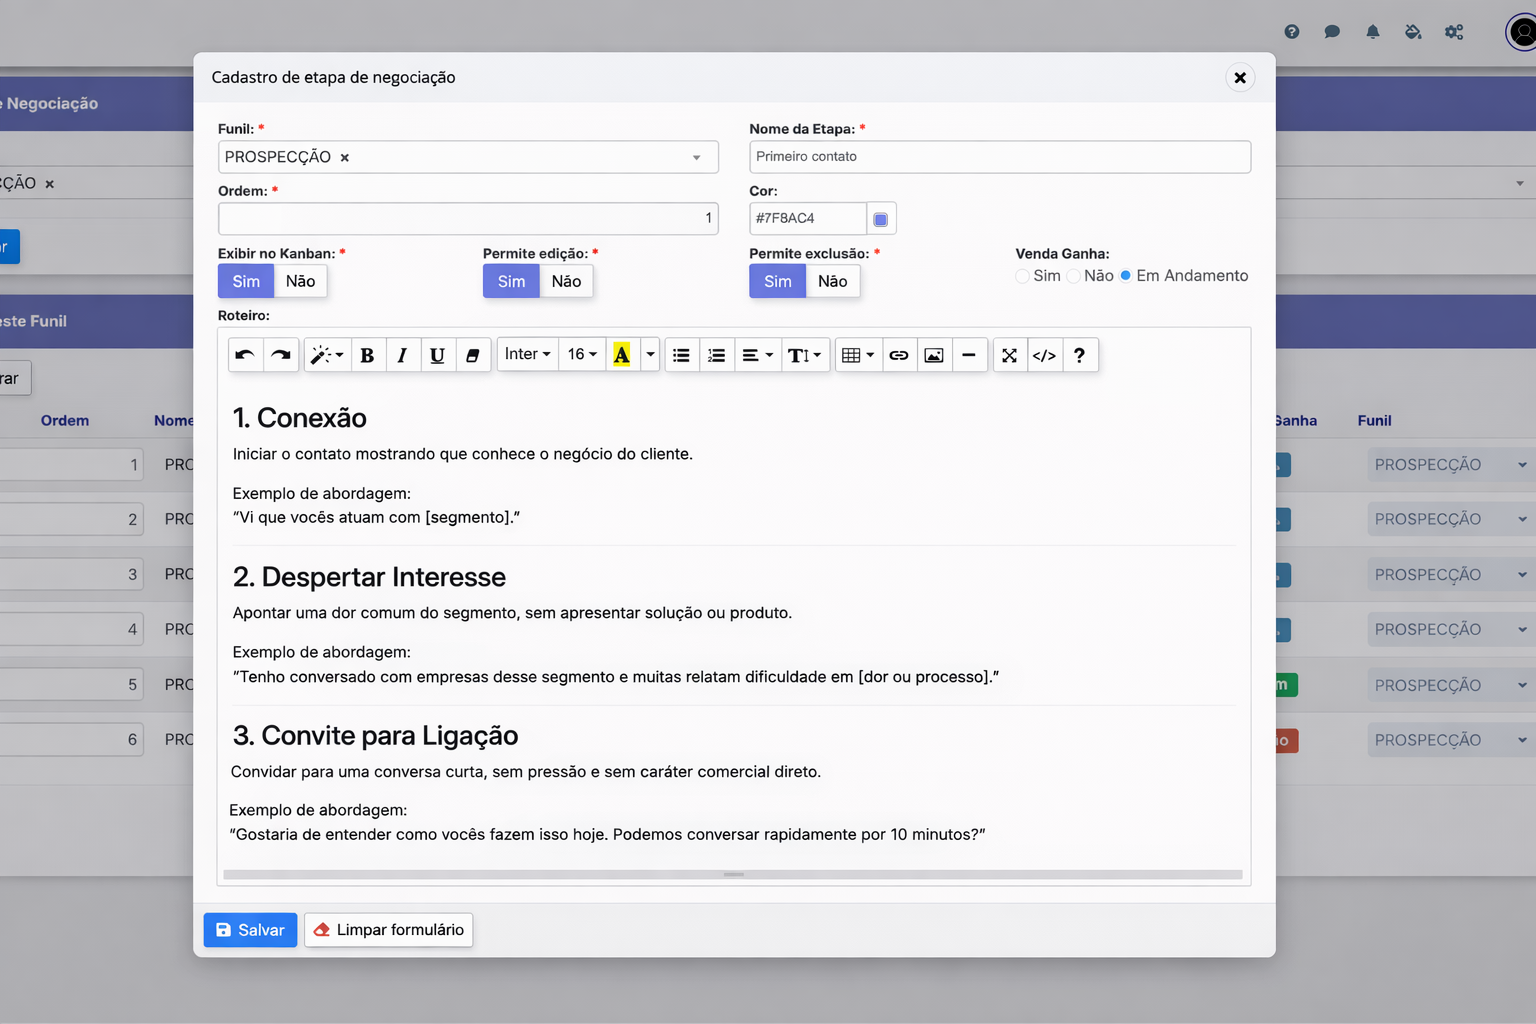Image resolution: width=1536 pixels, height=1024 pixels.
Task: Open text color options arrow
Action: tap(650, 355)
